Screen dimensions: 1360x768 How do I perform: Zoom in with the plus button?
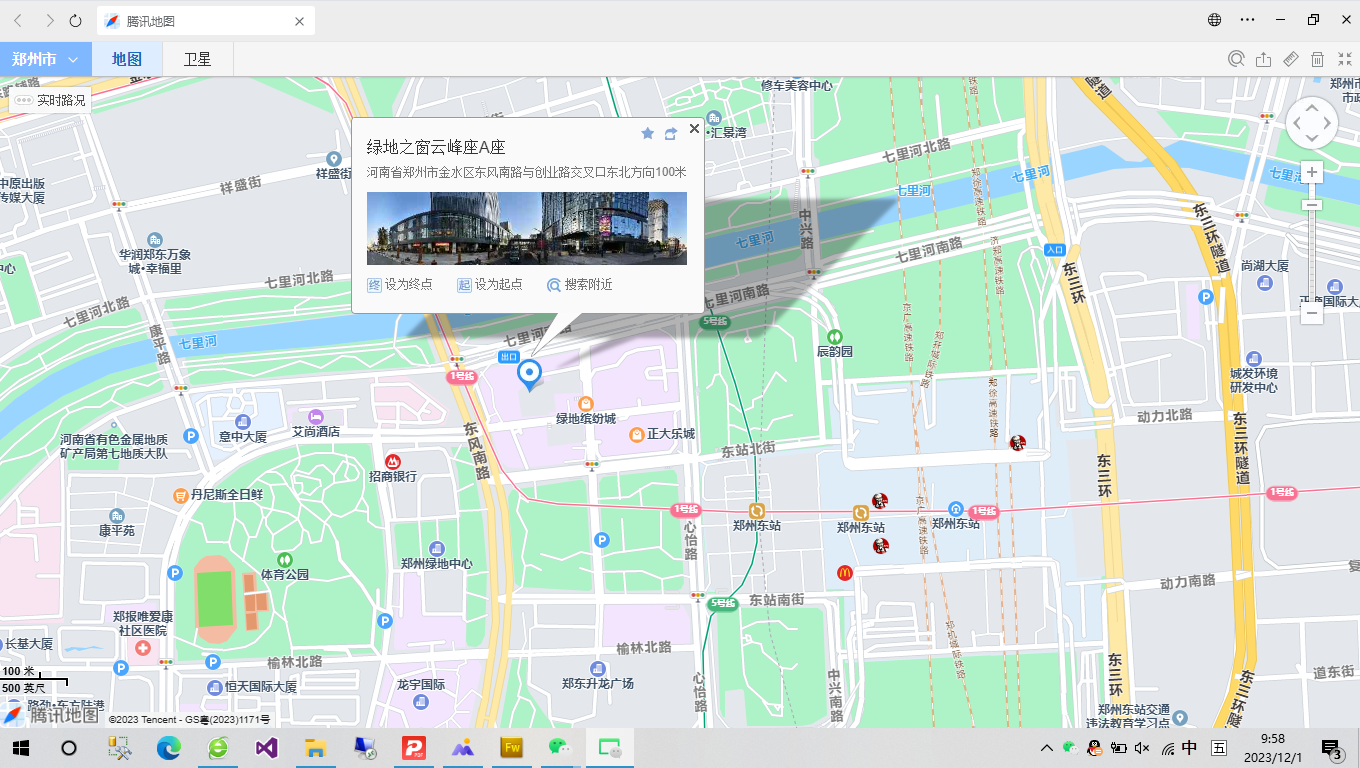pyautogui.click(x=1313, y=173)
